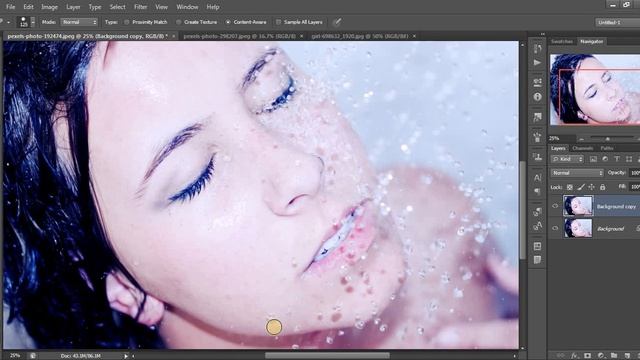Click the vertical canvas scrollbar
This screenshot has width=640, height=360.
click(x=523, y=210)
